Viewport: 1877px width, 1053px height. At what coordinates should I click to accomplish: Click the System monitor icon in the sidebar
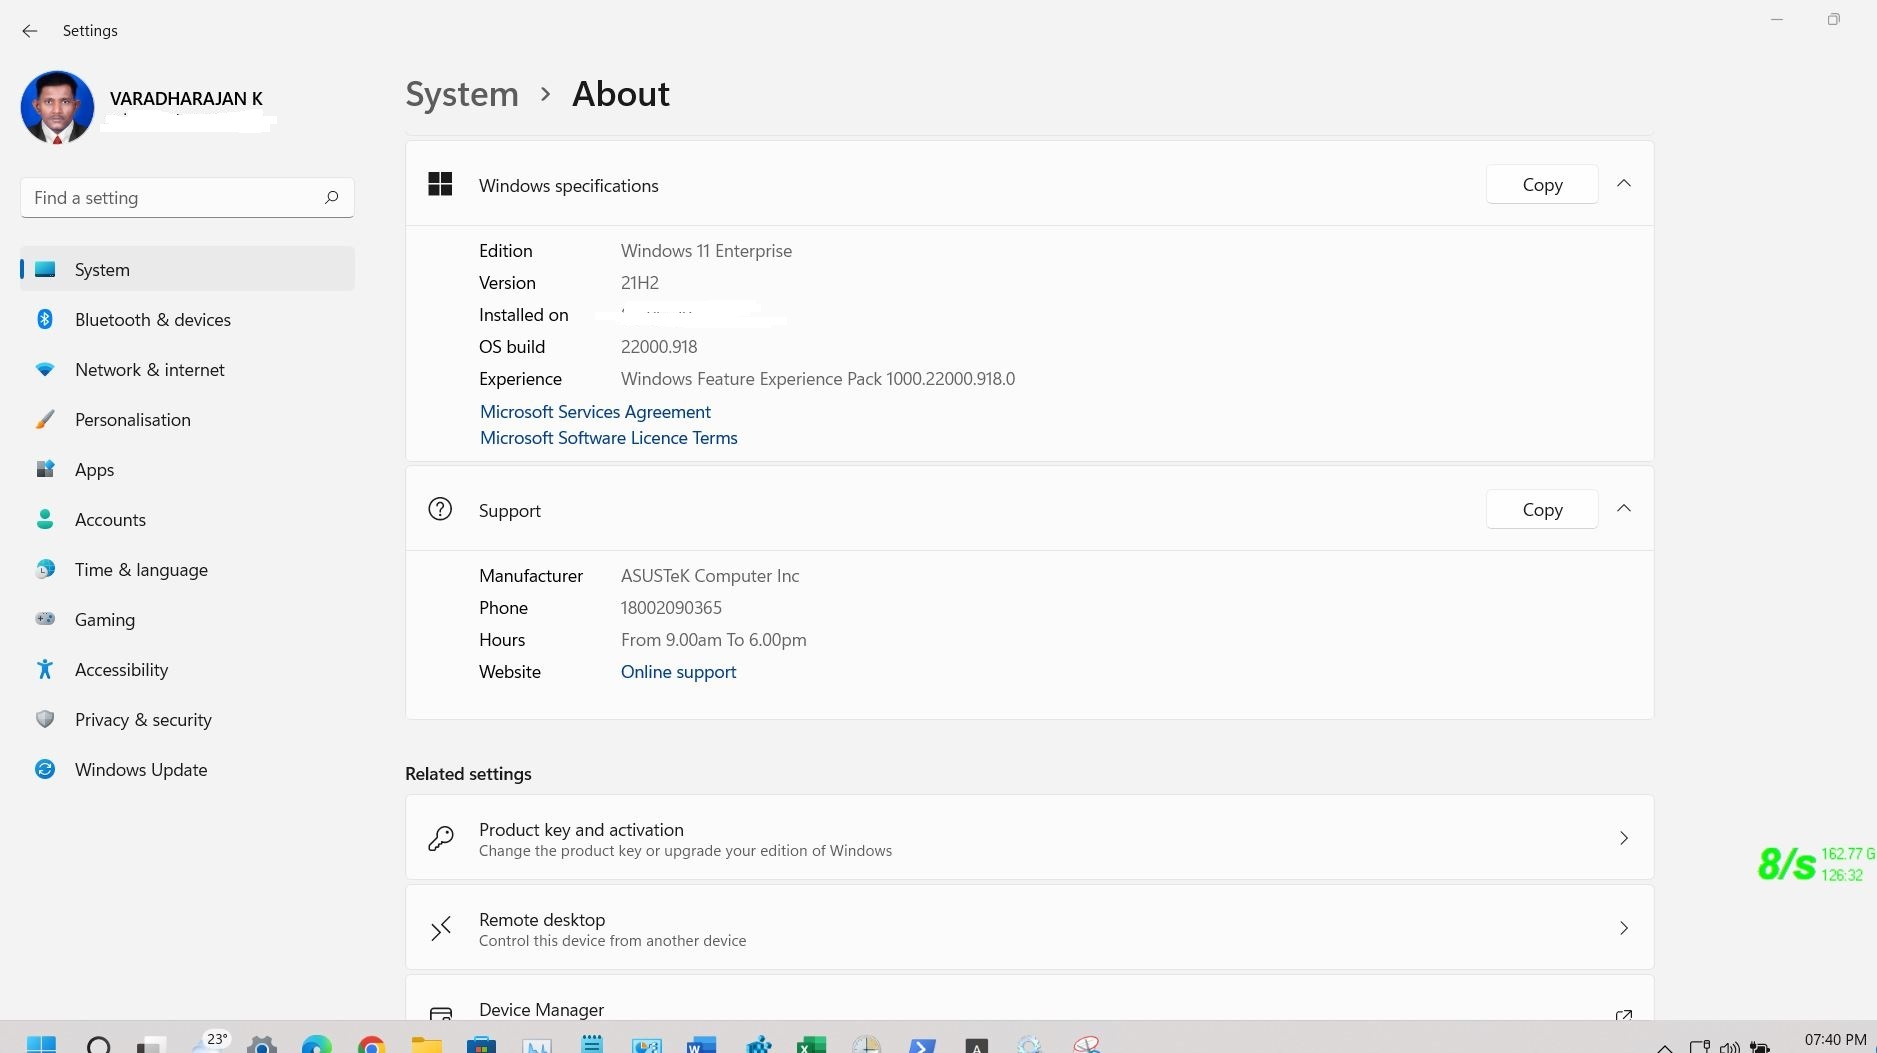pyautogui.click(x=45, y=269)
